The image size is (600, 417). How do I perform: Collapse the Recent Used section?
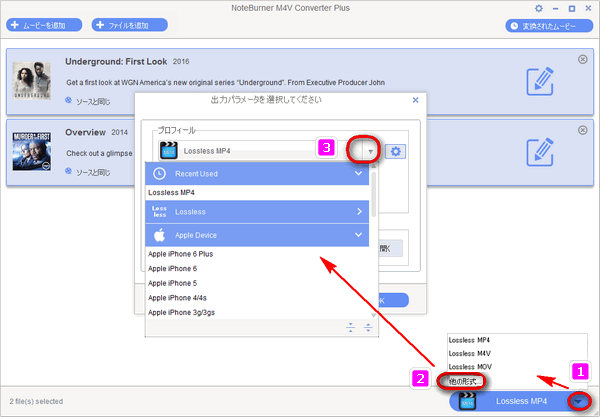pyautogui.click(x=358, y=174)
